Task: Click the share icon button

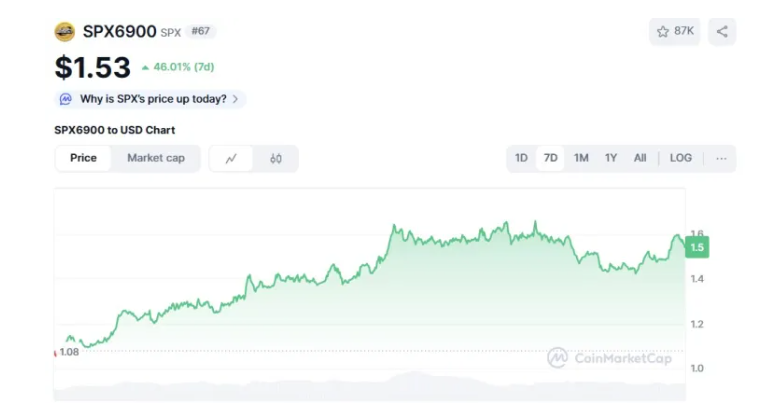Action: (722, 32)
